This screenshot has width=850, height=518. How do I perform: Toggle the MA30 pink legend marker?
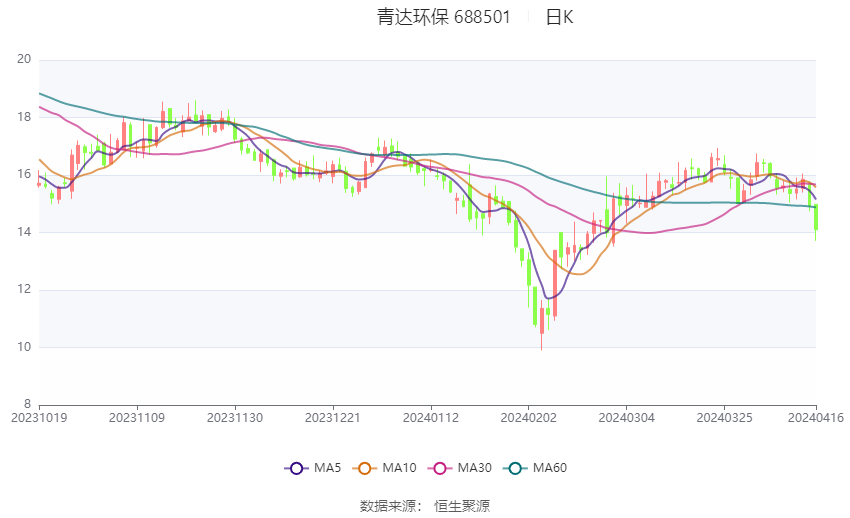coord(440,468)
